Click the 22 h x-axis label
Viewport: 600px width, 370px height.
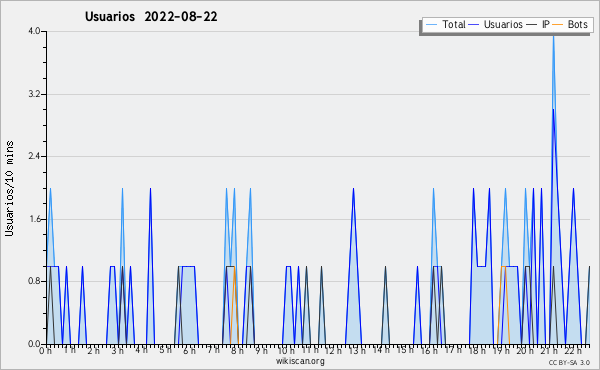(573, 350)
